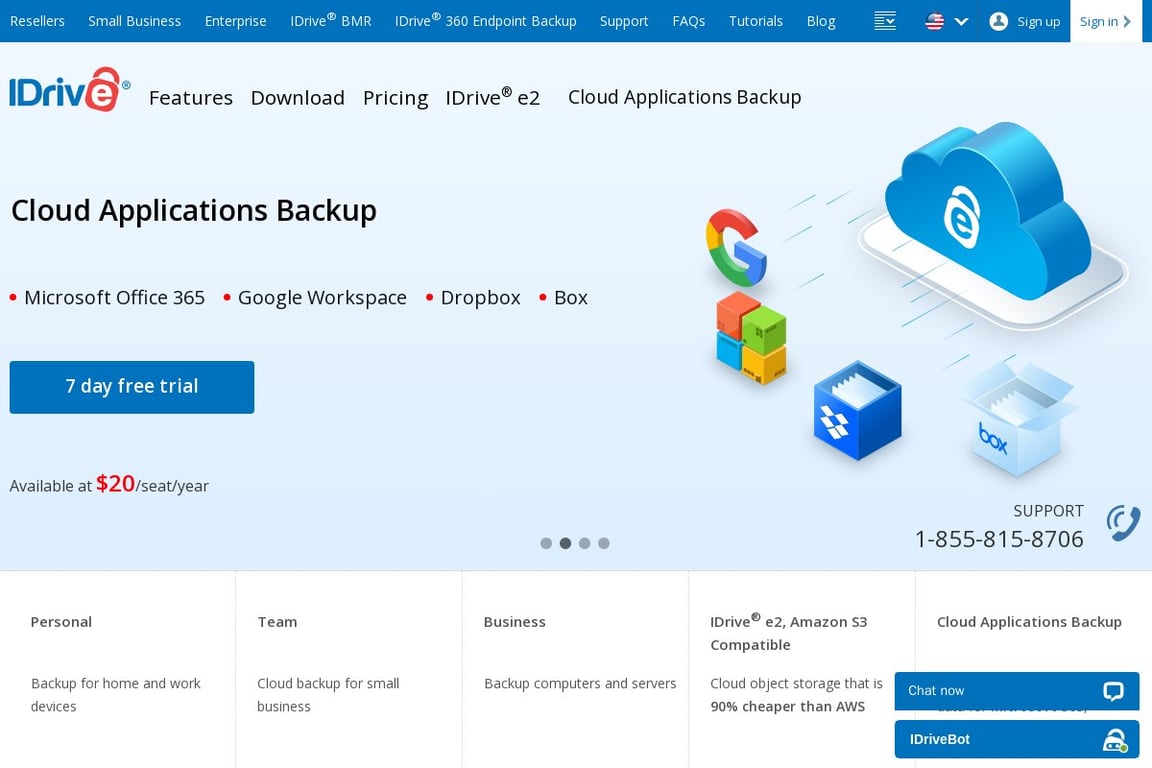Open the Enterprise menu item
The image size is (1152, 768).
(x=235, y=21)
